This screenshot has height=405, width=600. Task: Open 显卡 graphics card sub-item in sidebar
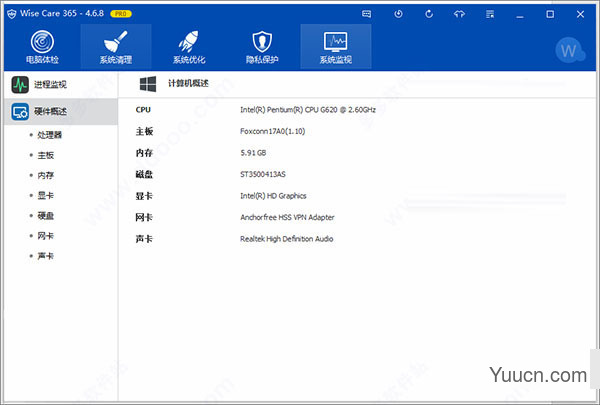point(46,196)
